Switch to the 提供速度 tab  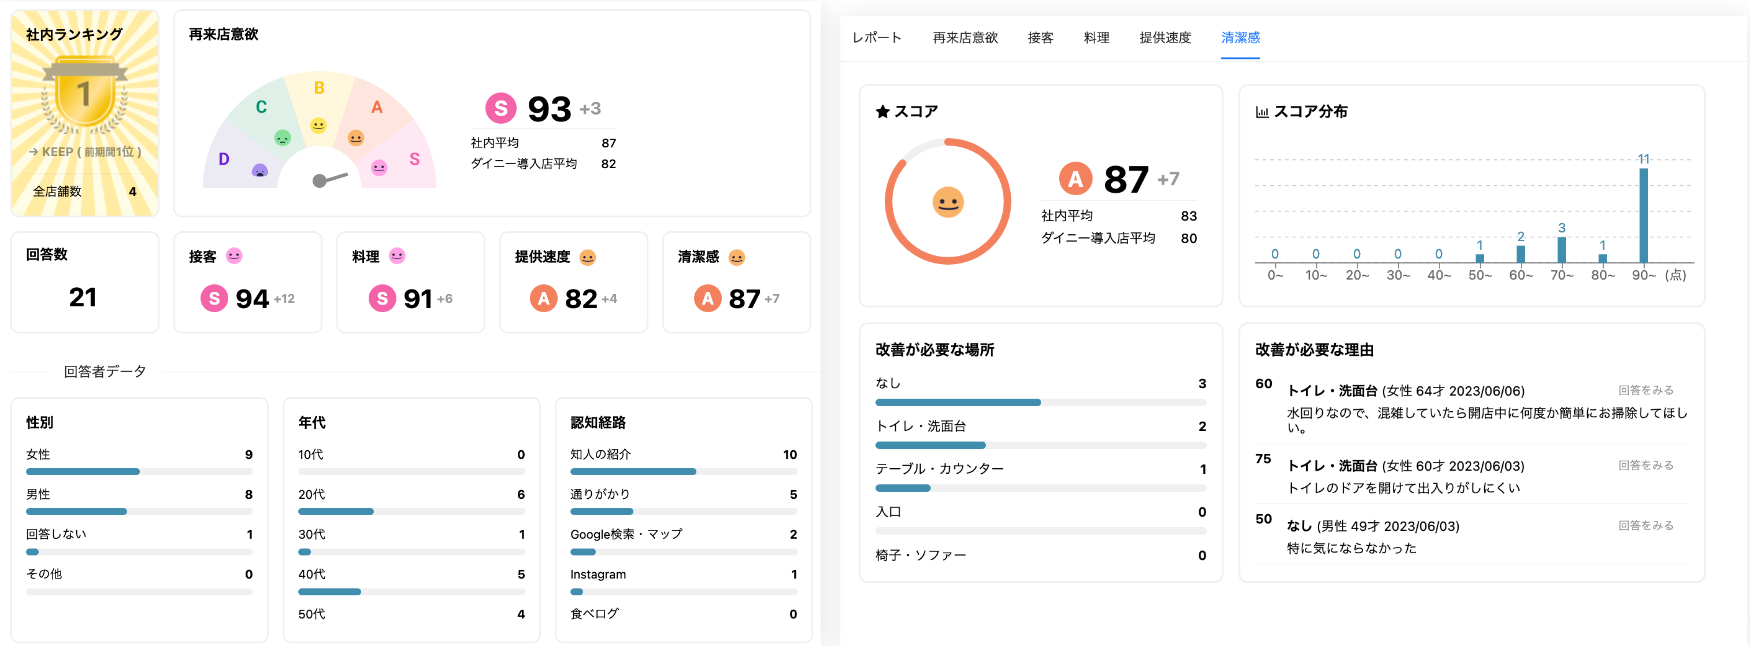pos(1165,38)
